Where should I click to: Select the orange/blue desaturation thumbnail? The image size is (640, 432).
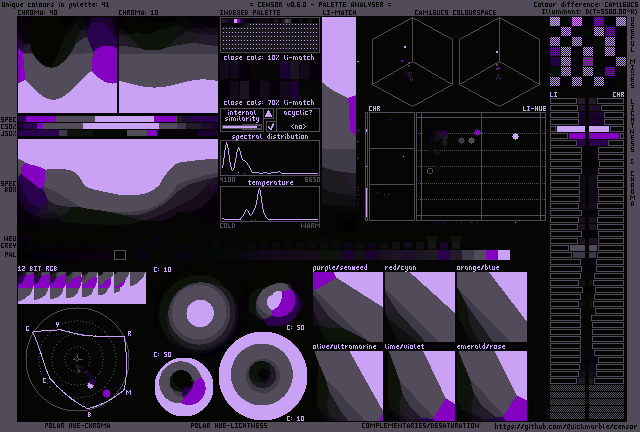coord(491,307)
